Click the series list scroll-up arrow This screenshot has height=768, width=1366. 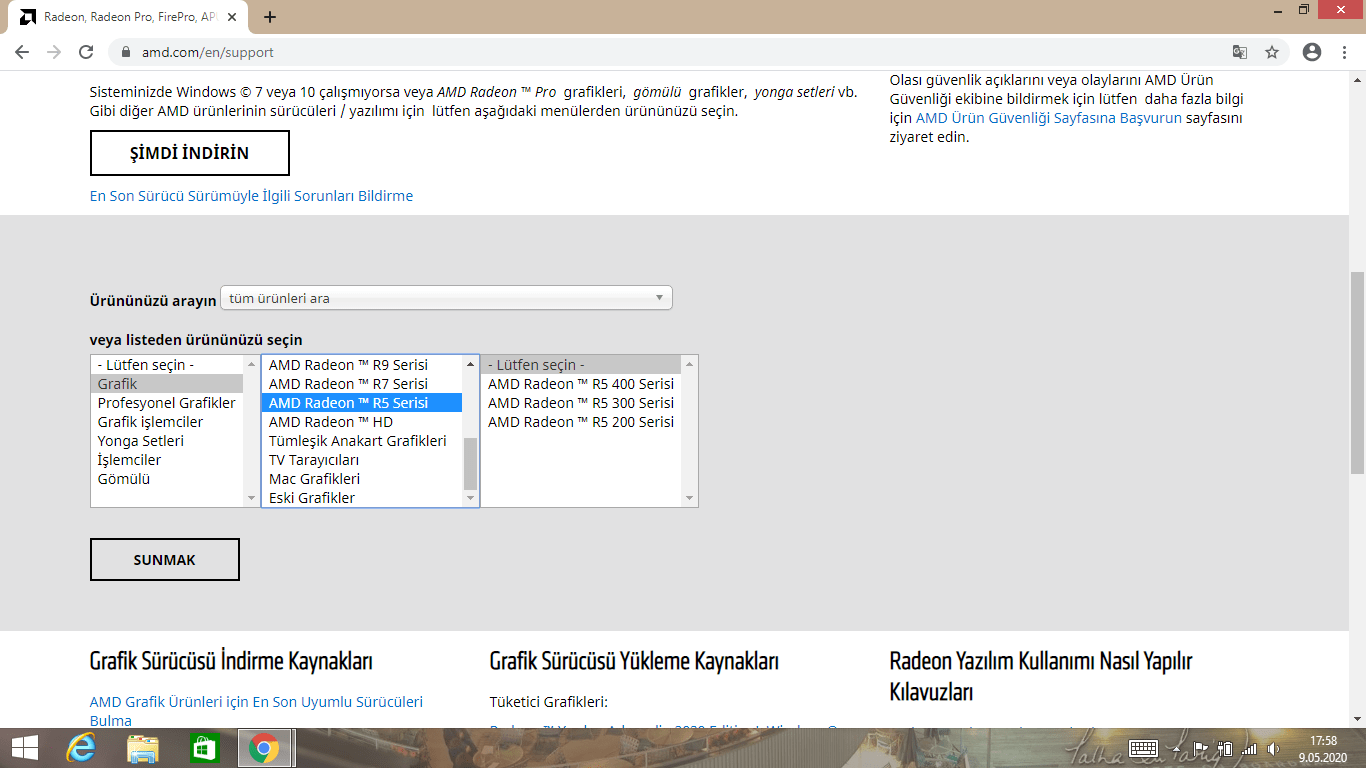(x=471, y=363)
